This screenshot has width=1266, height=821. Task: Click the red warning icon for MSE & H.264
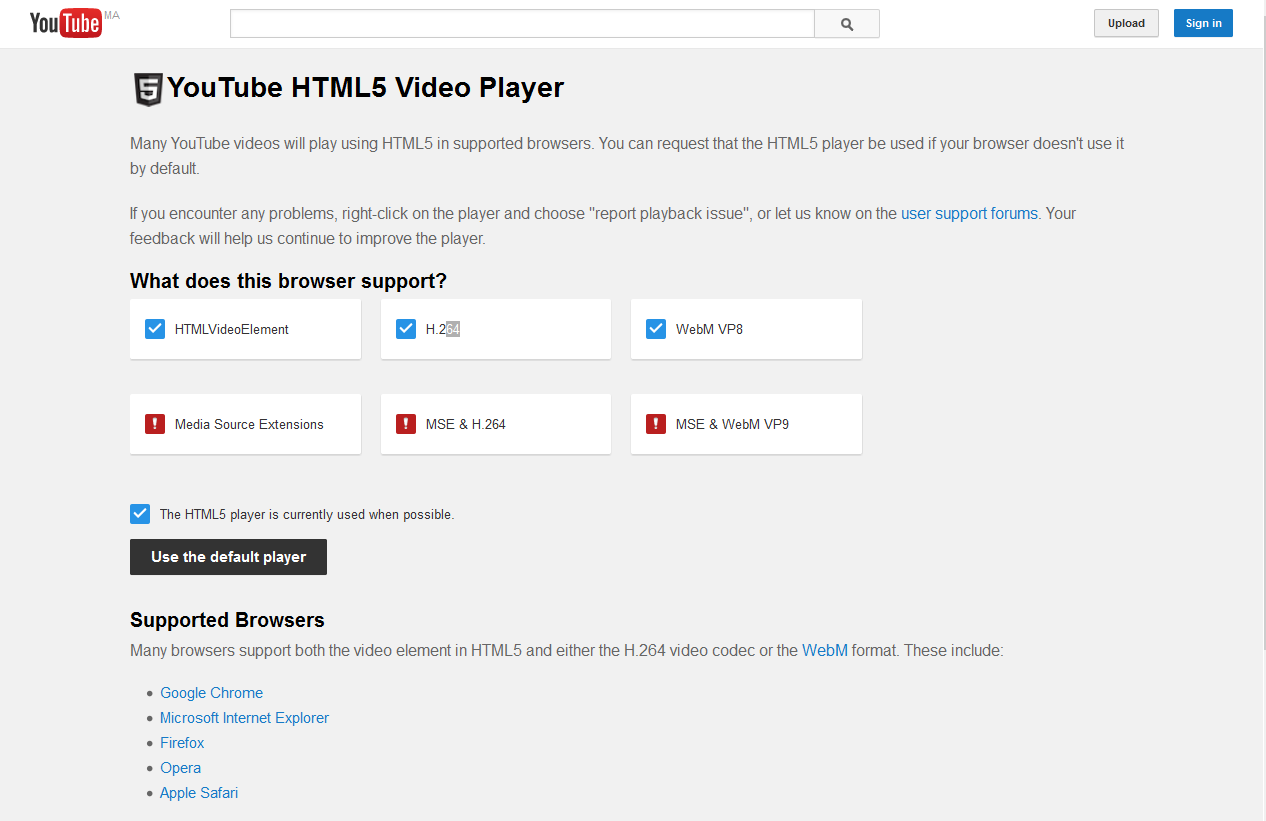[x=406, y=424]
